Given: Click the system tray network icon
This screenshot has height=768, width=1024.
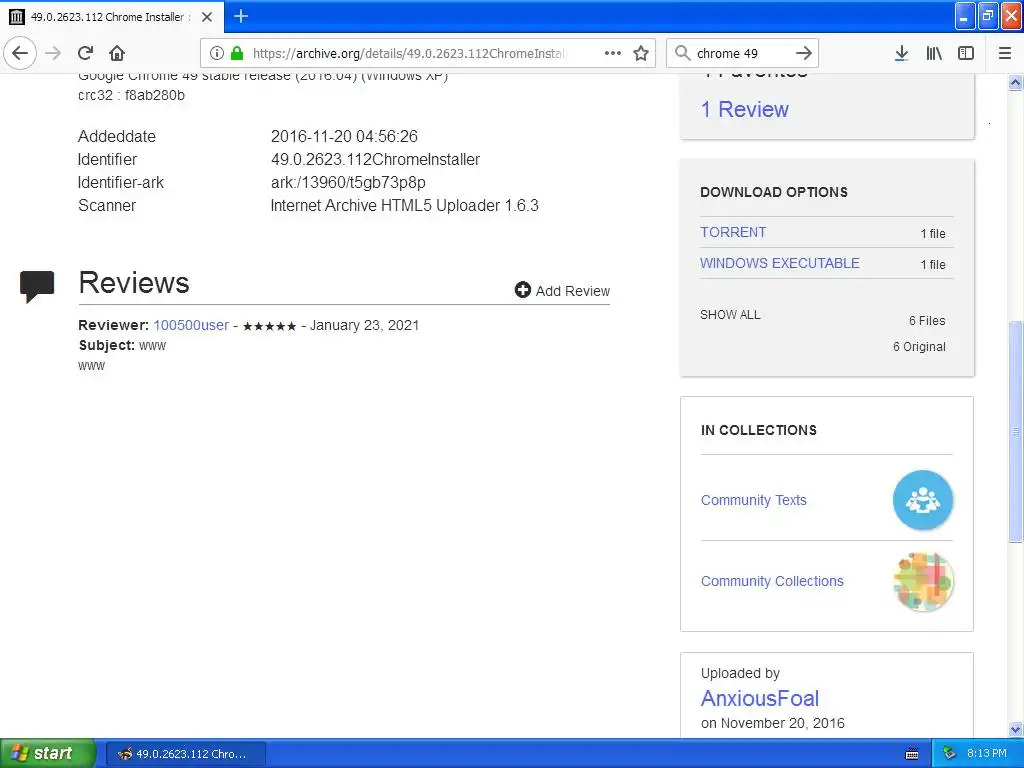Looking at the screenshot, I should click(950, 754).
